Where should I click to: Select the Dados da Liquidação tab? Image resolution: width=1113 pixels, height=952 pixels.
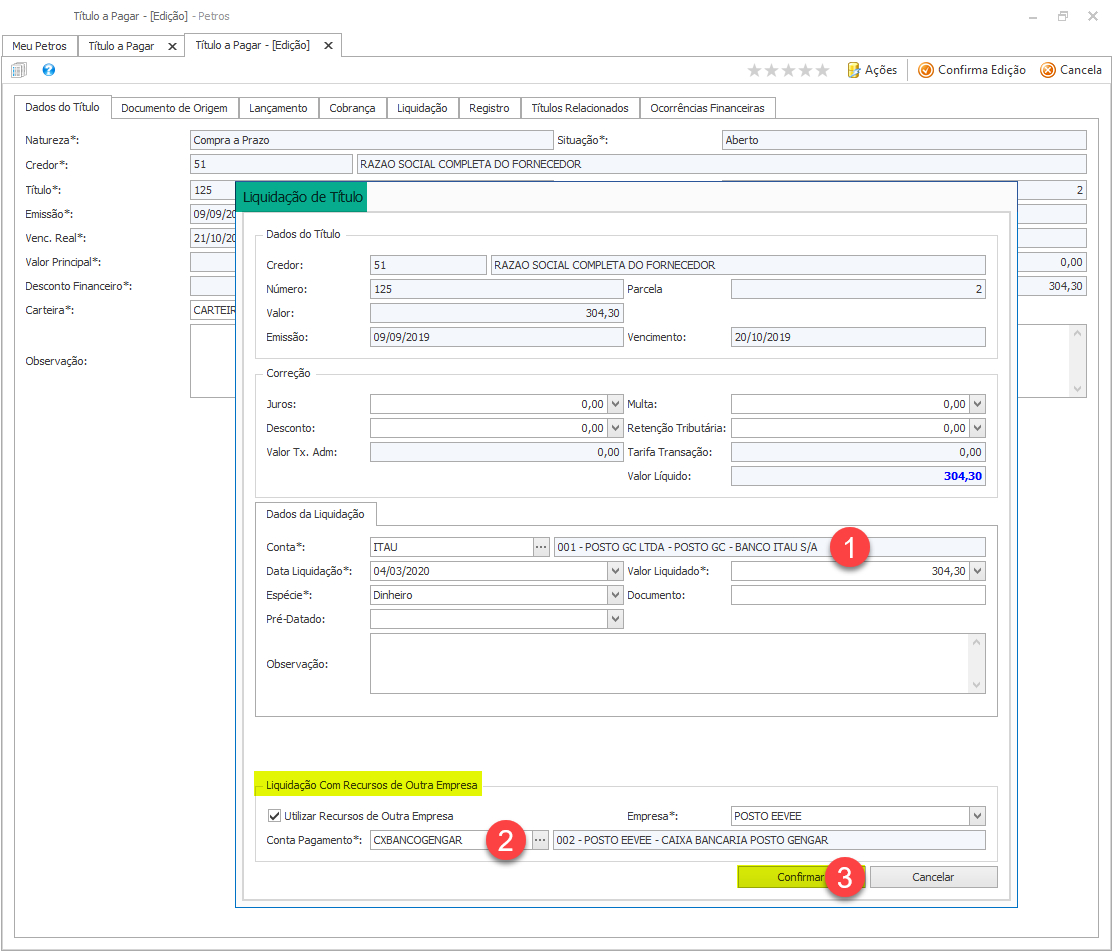click(x=315, y=514)
